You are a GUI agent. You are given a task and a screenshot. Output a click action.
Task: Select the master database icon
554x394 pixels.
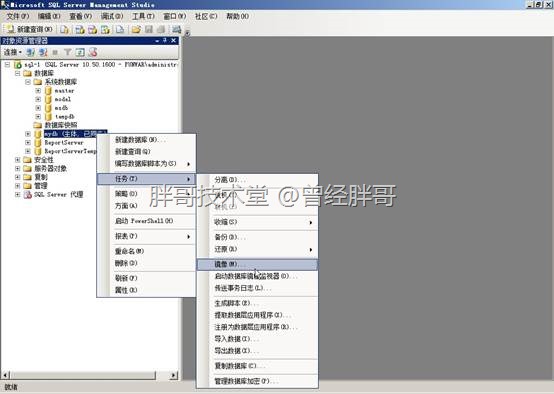click(48, 90)
